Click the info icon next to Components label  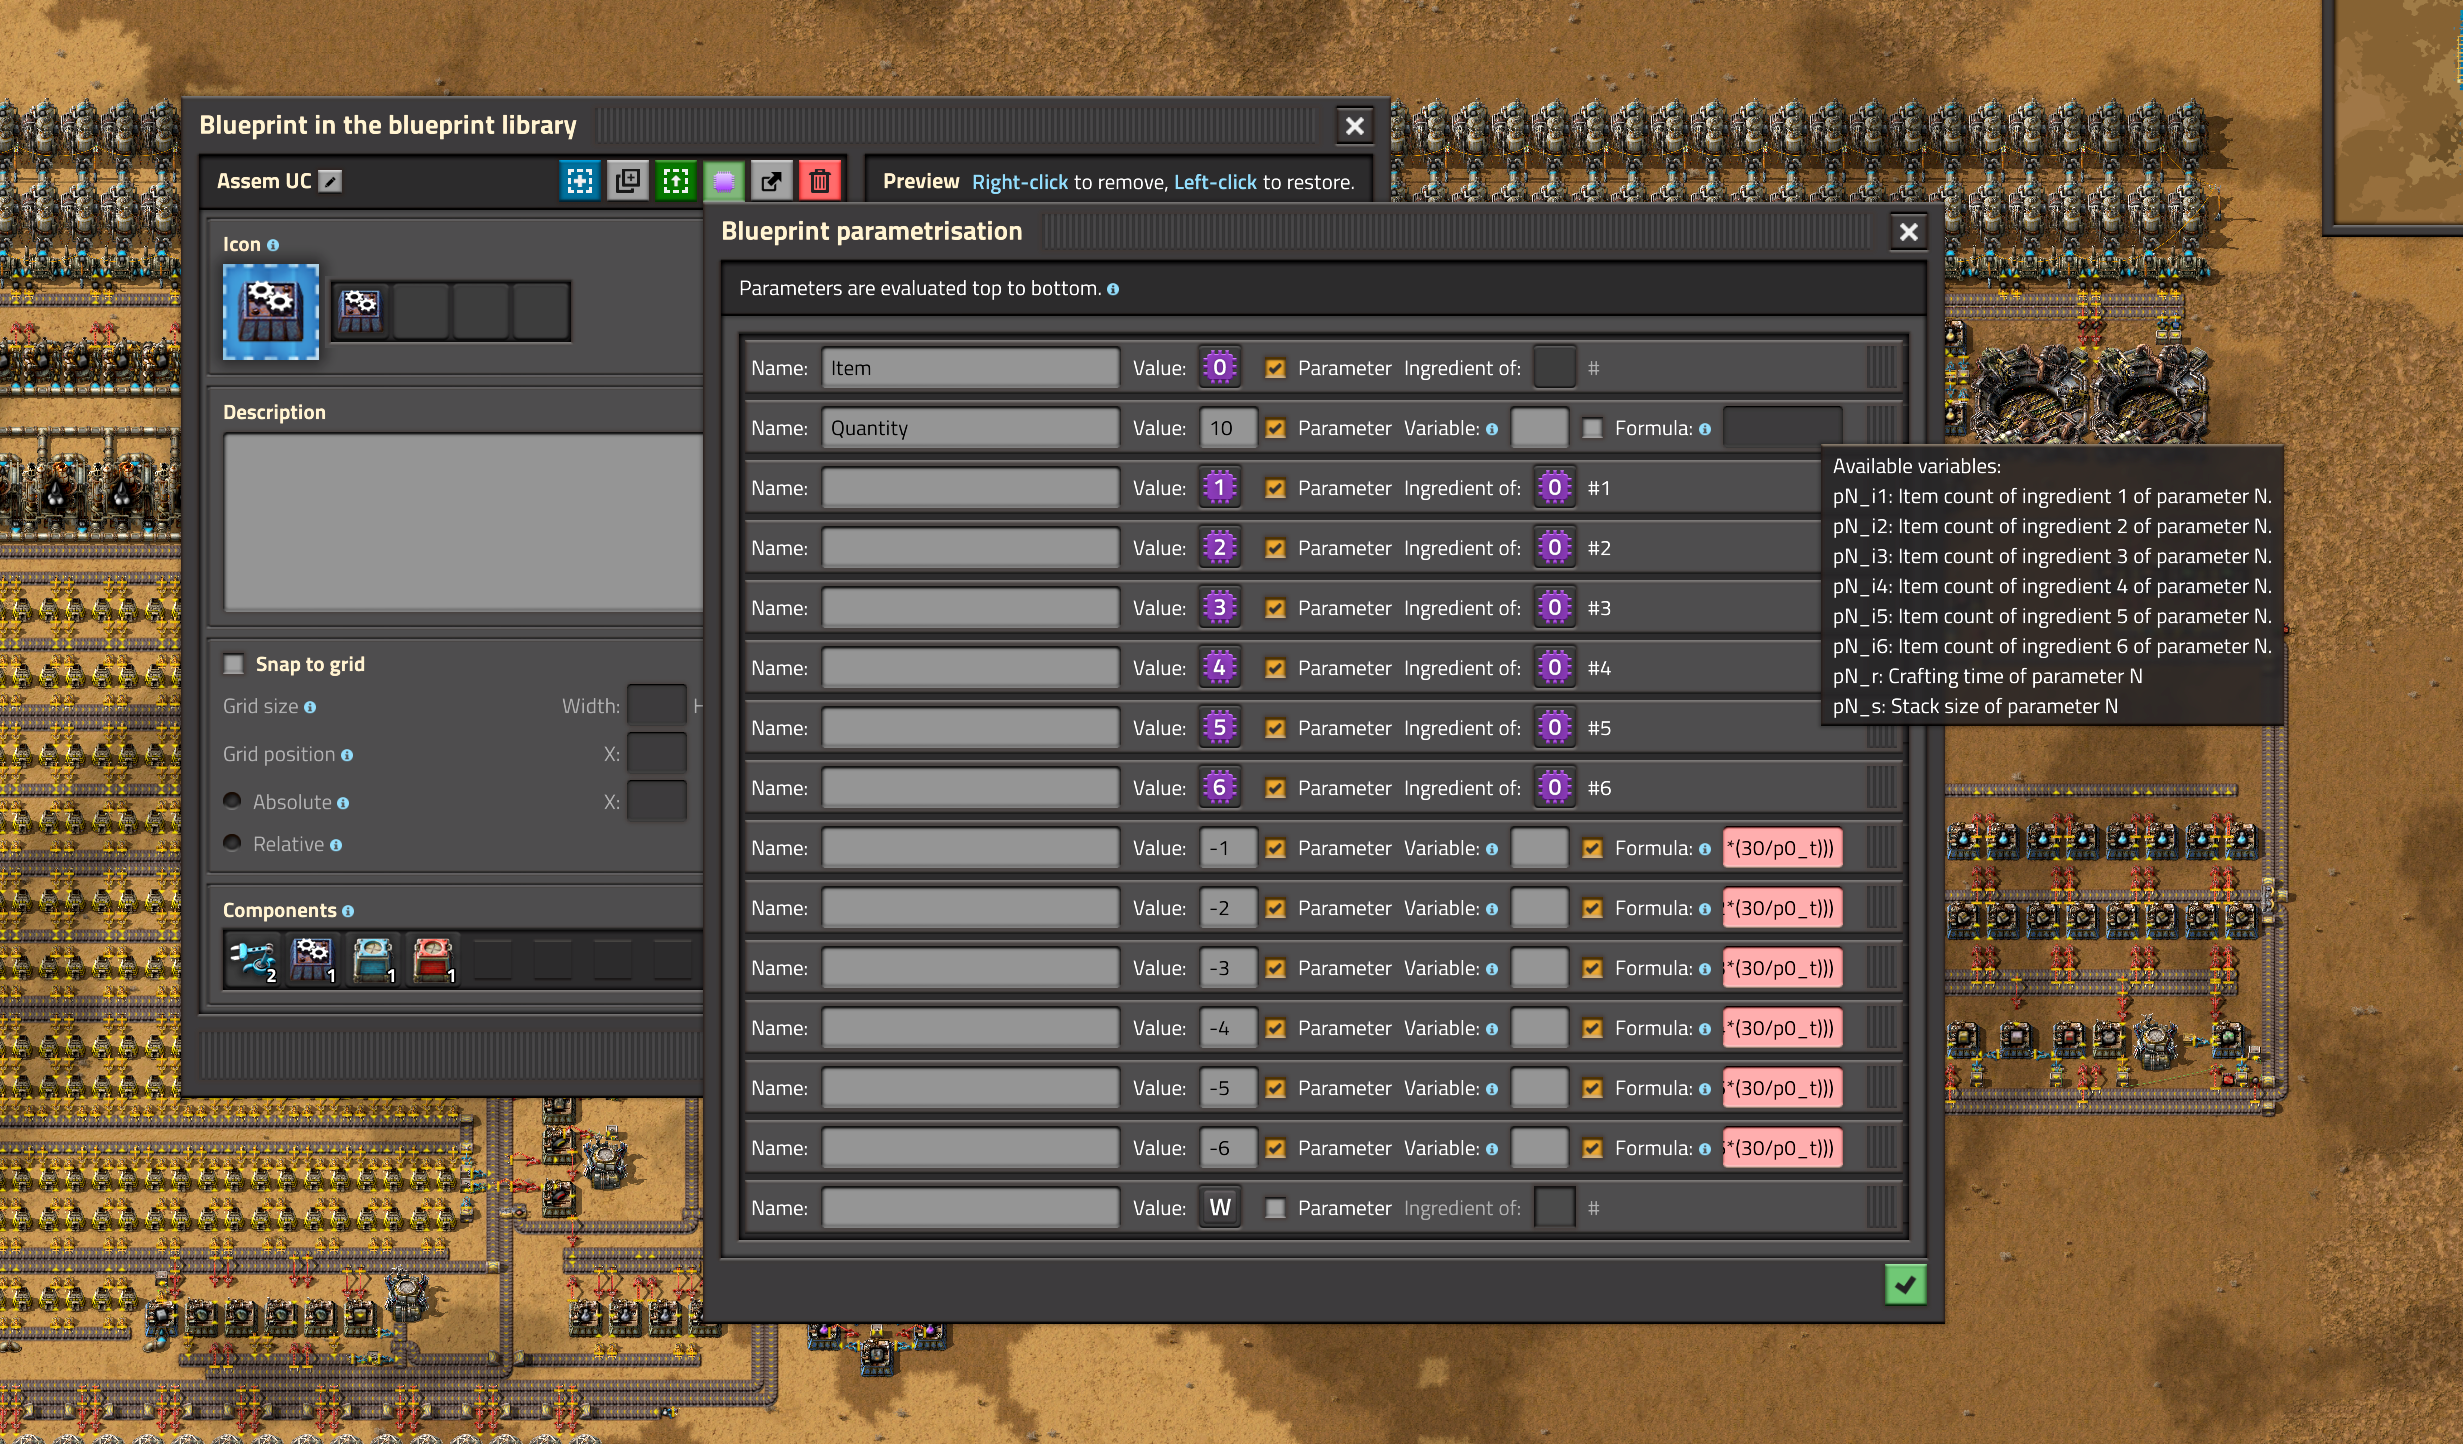348,911
